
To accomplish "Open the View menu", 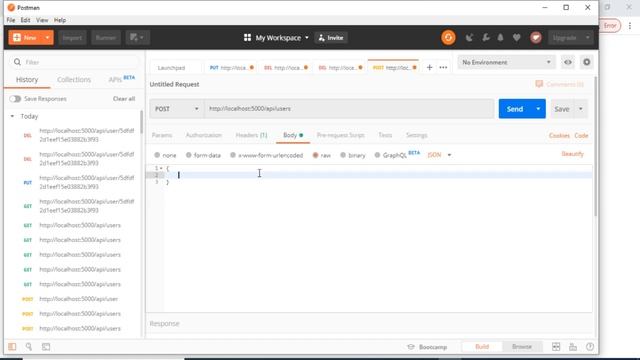I will tap(42, 20).
